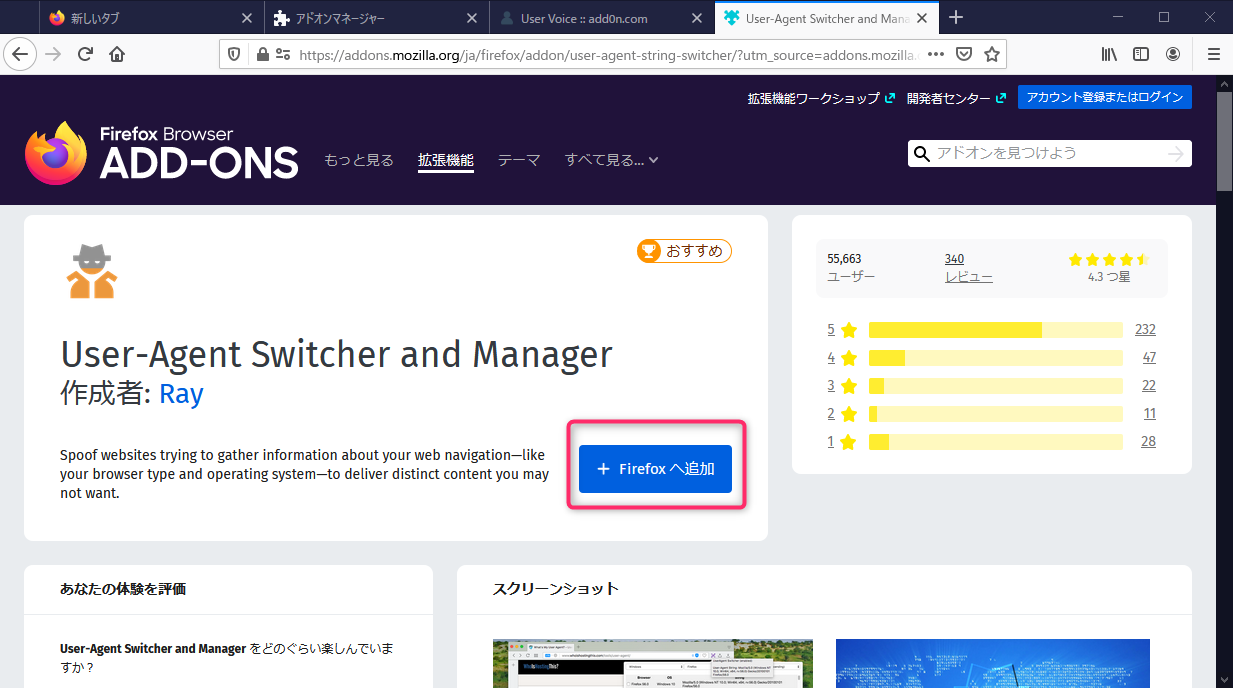Image resolution: width=1233 pixels, height=688 pixels.
Task: Open the 232 five-star reviews count
Action: [x=1145, y=330]
